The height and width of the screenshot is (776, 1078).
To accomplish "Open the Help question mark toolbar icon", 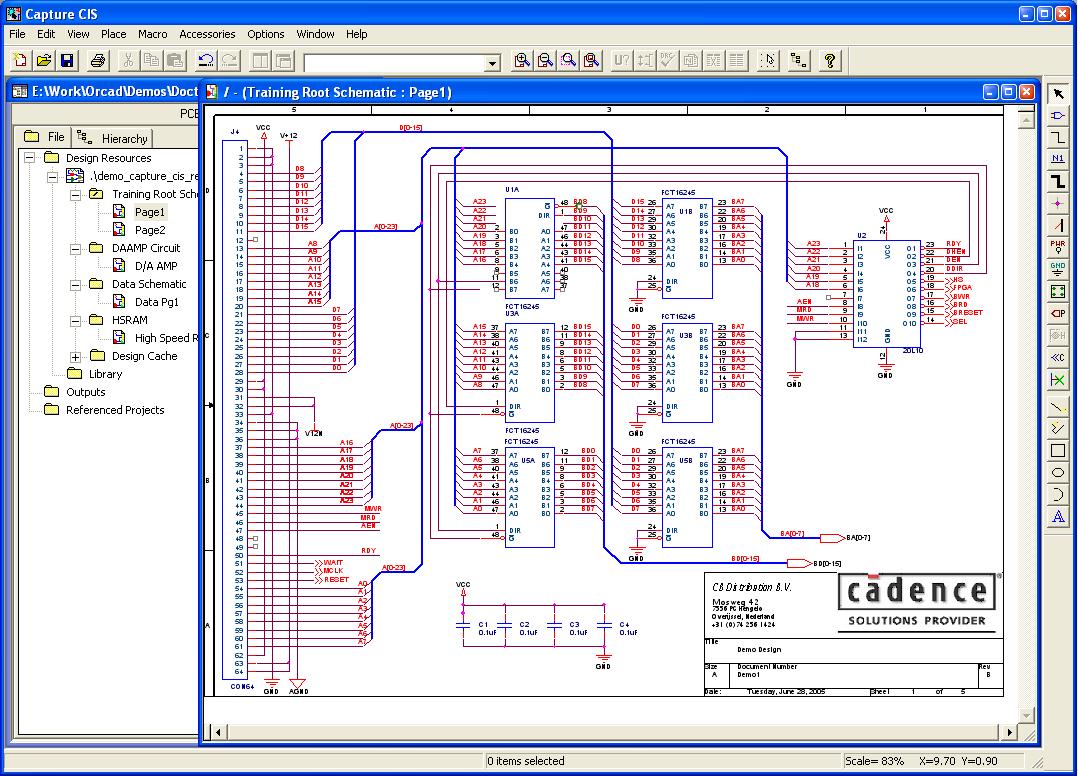I will tap(830, 60).
